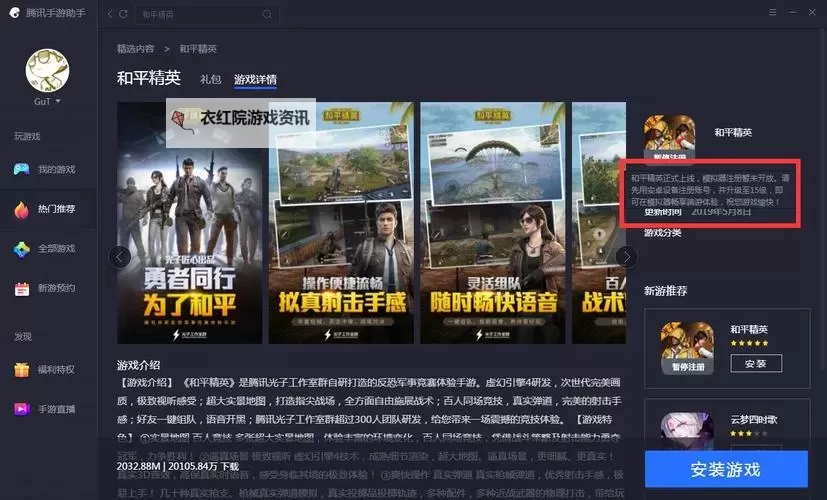The width and height of the screenshot is (827, 500).
Task: Click the 福利特权 gift box icon
Action: pyautogui.click(x=22, y=370)
